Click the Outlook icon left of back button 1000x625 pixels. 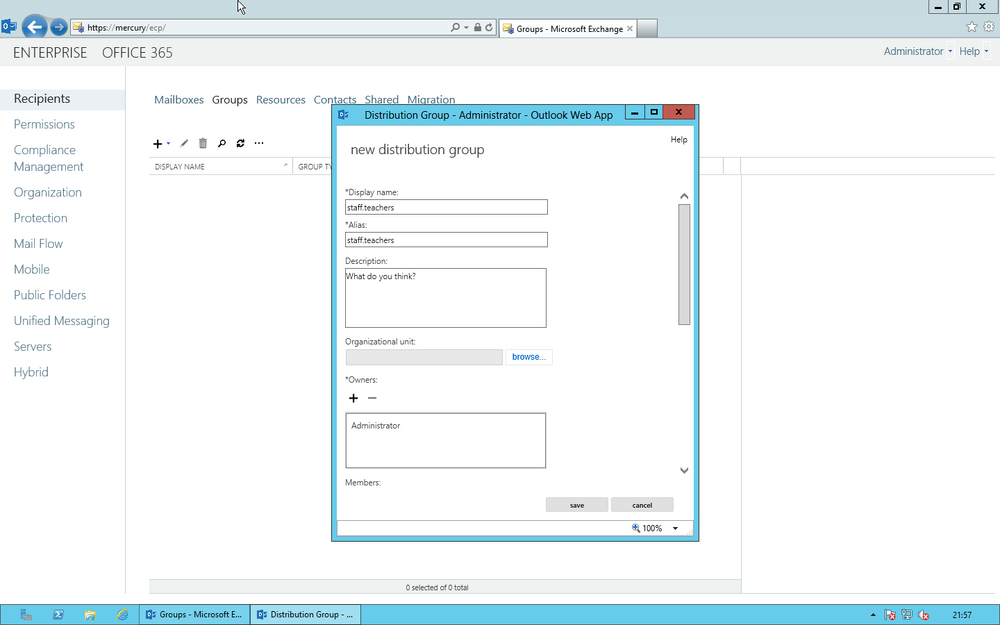tap(9, 27)
